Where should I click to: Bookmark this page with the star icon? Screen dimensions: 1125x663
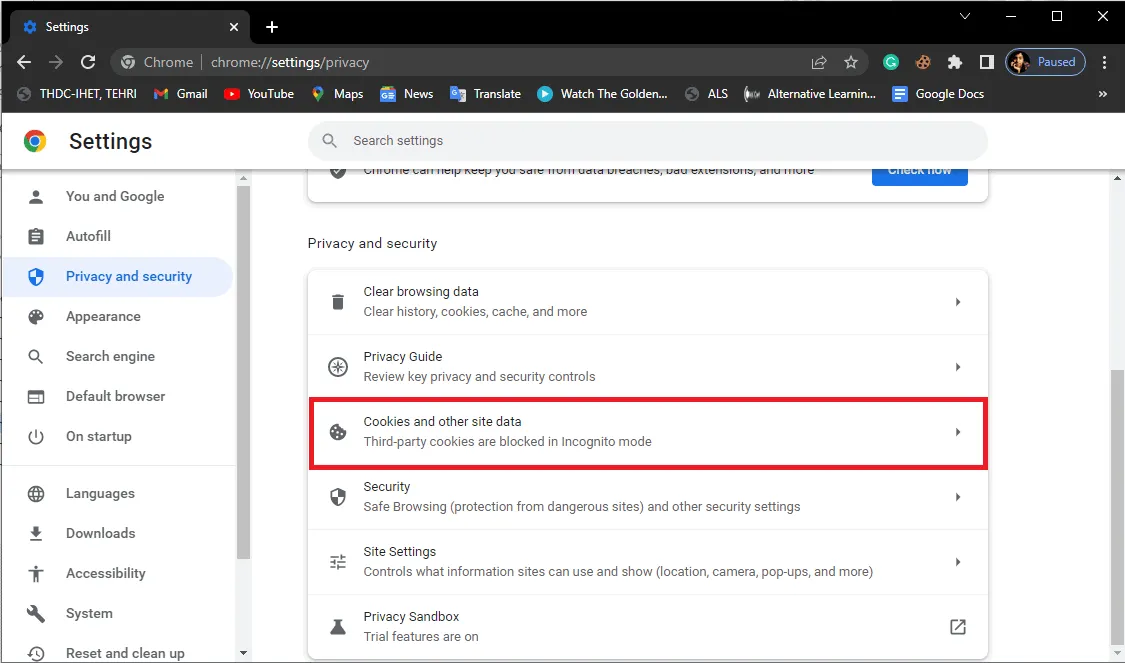(x=851, y=62)
